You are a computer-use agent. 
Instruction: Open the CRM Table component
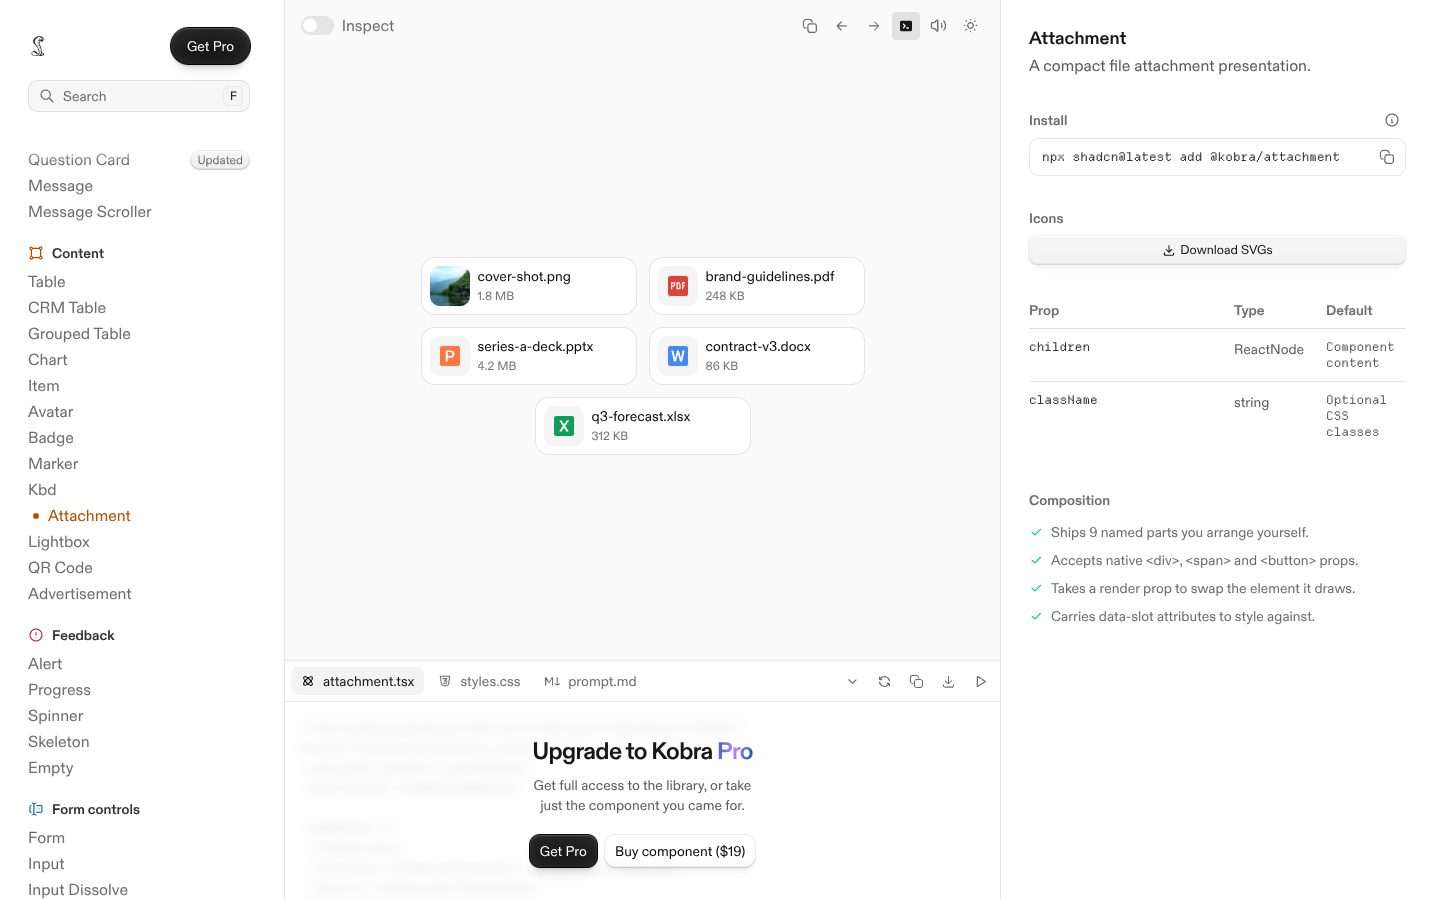67,308
